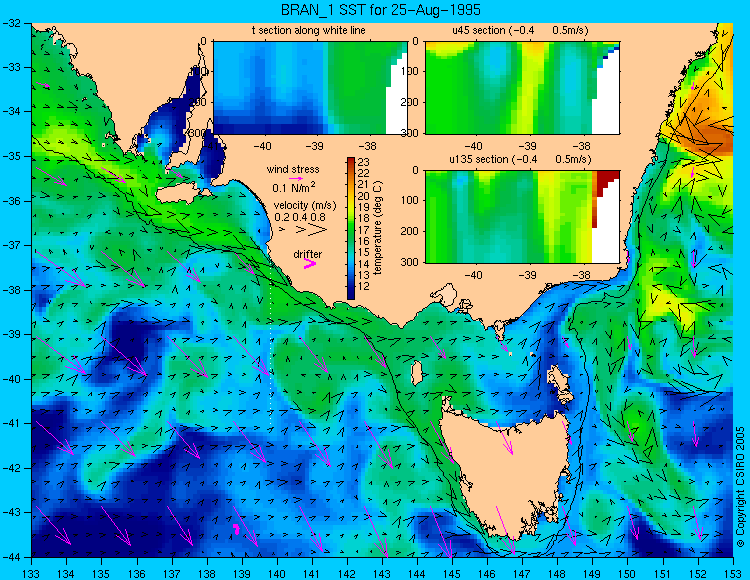Click the temperature color bar
750x580 pixels.
351,229
